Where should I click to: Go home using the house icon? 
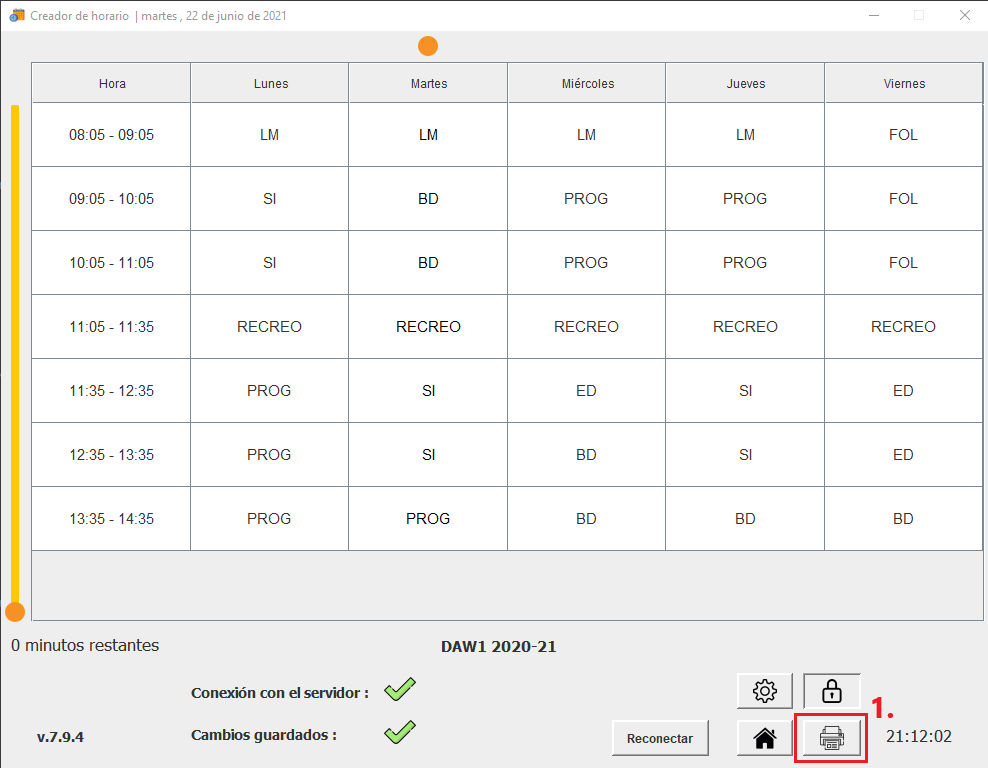tap(765, 738)
